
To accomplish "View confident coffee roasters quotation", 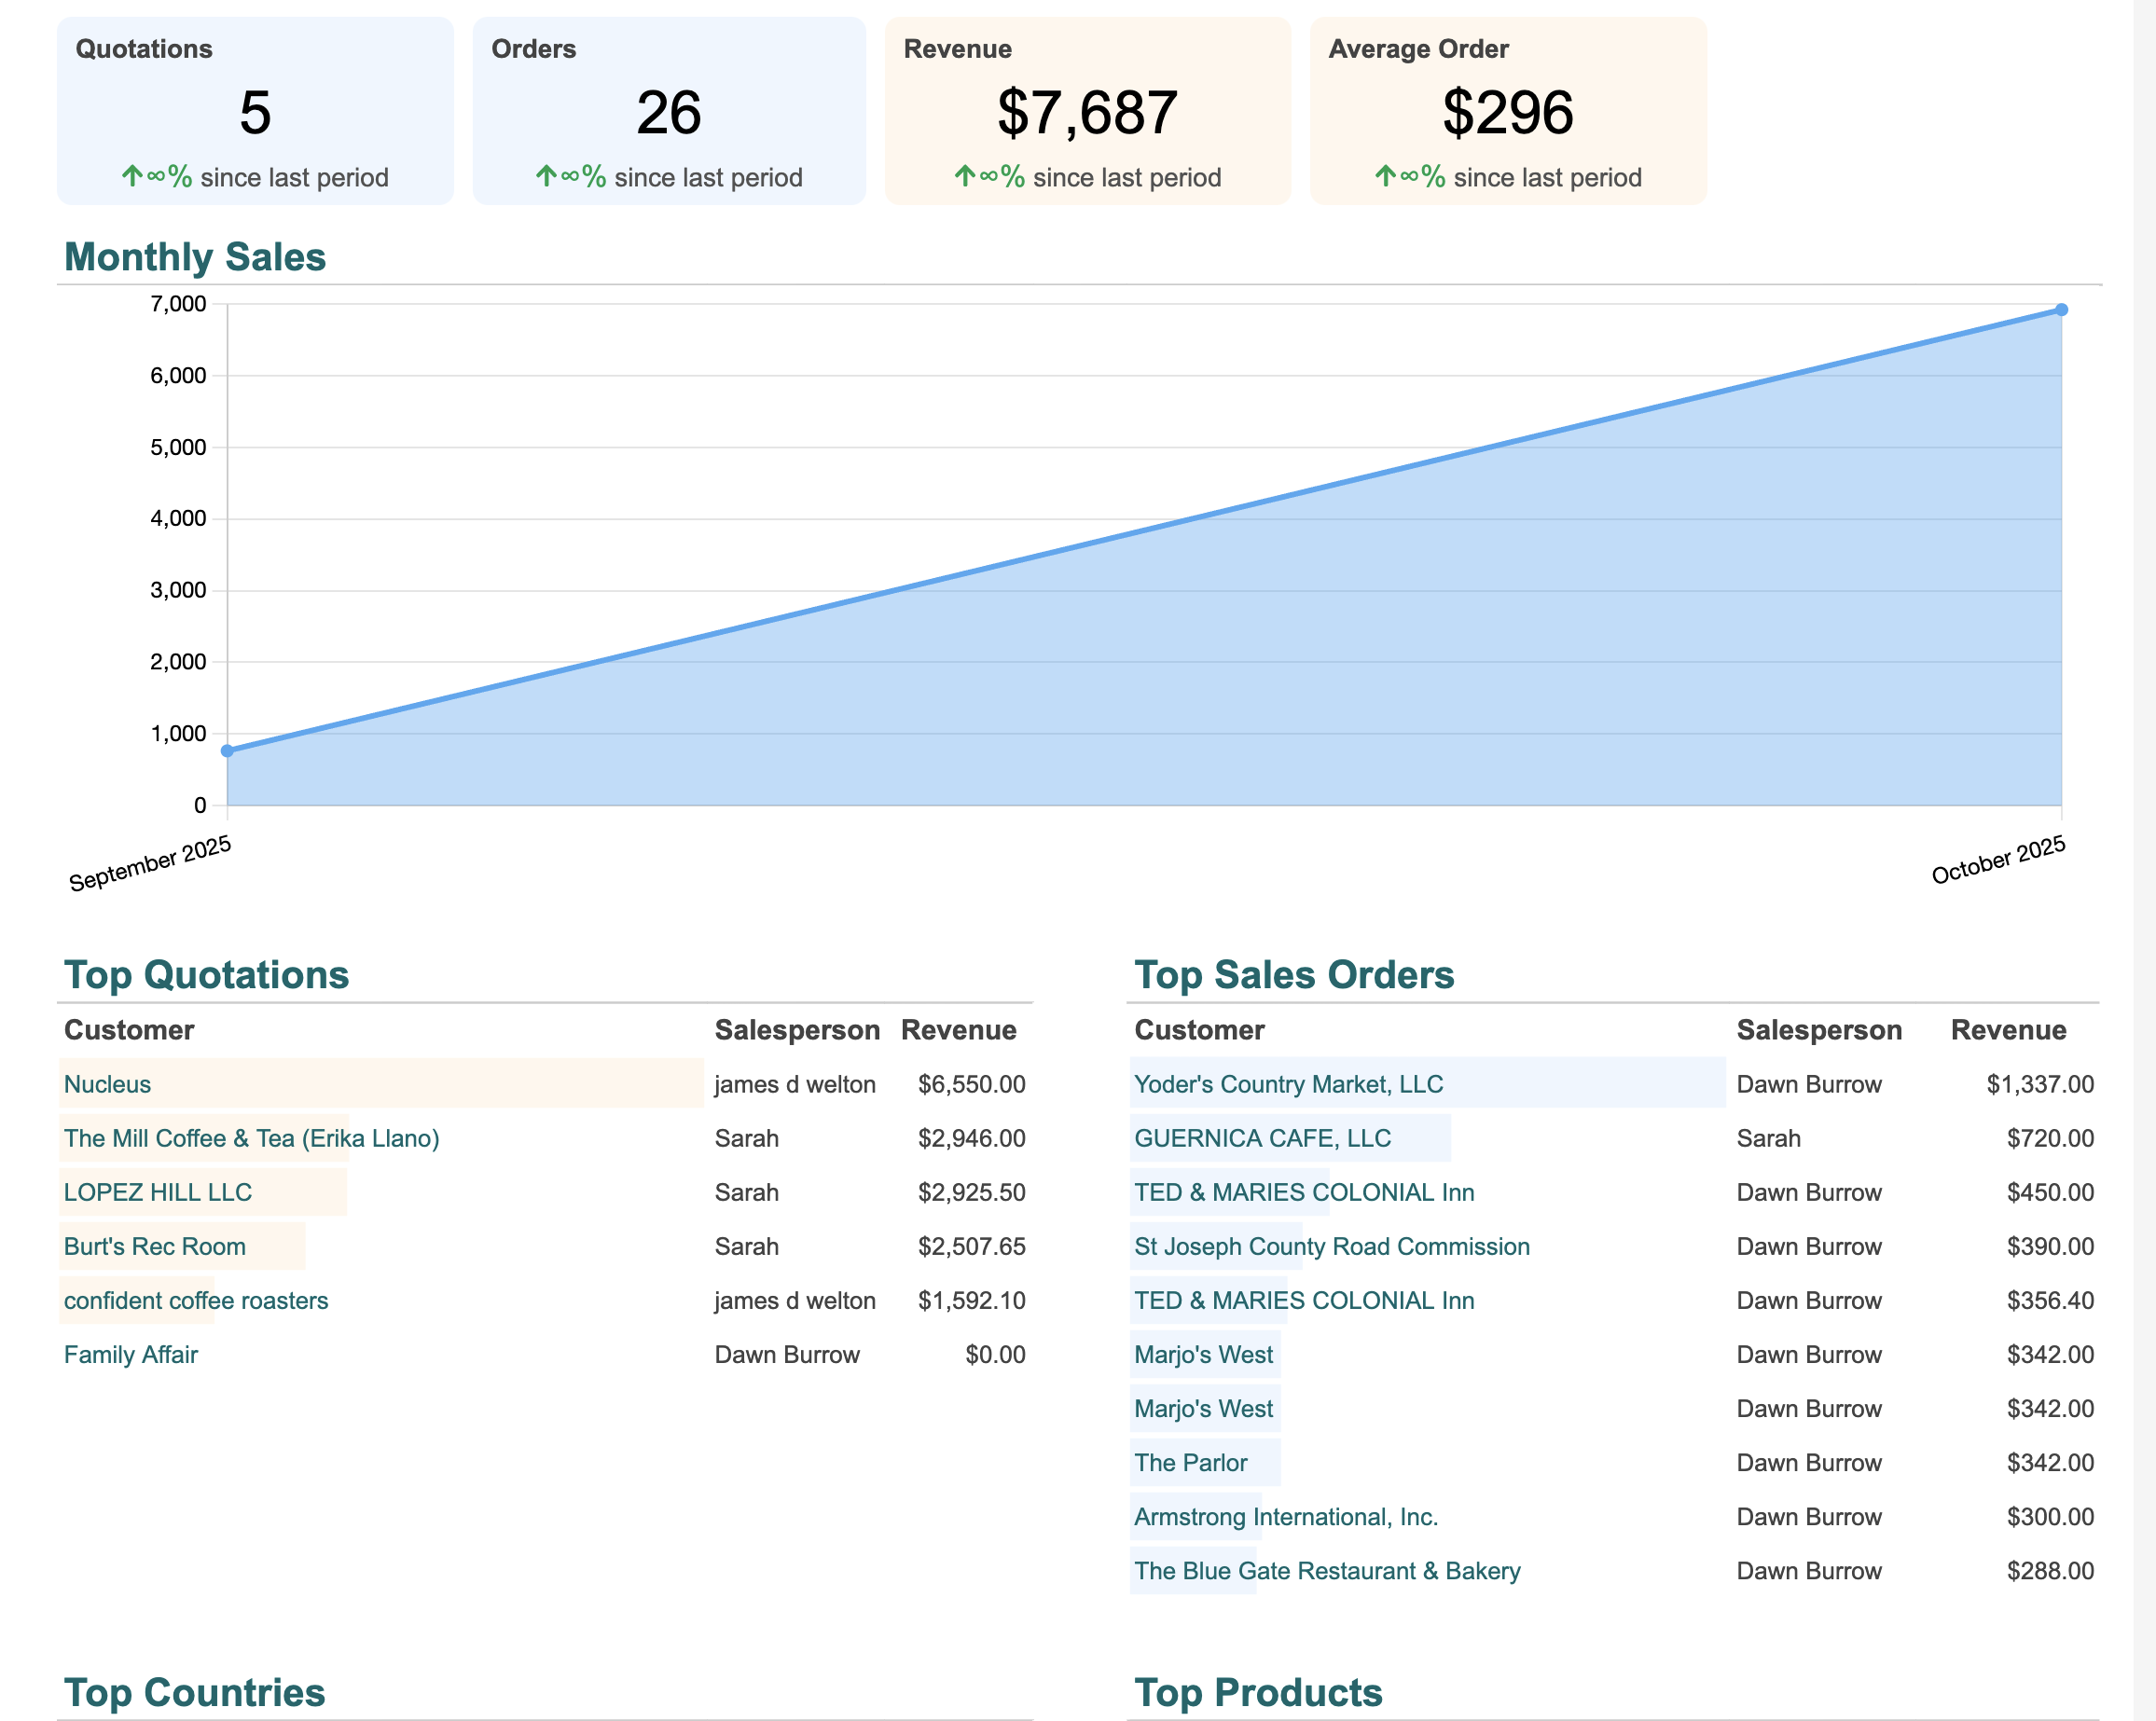I will pyautogui.click(x=196, y=1300).
